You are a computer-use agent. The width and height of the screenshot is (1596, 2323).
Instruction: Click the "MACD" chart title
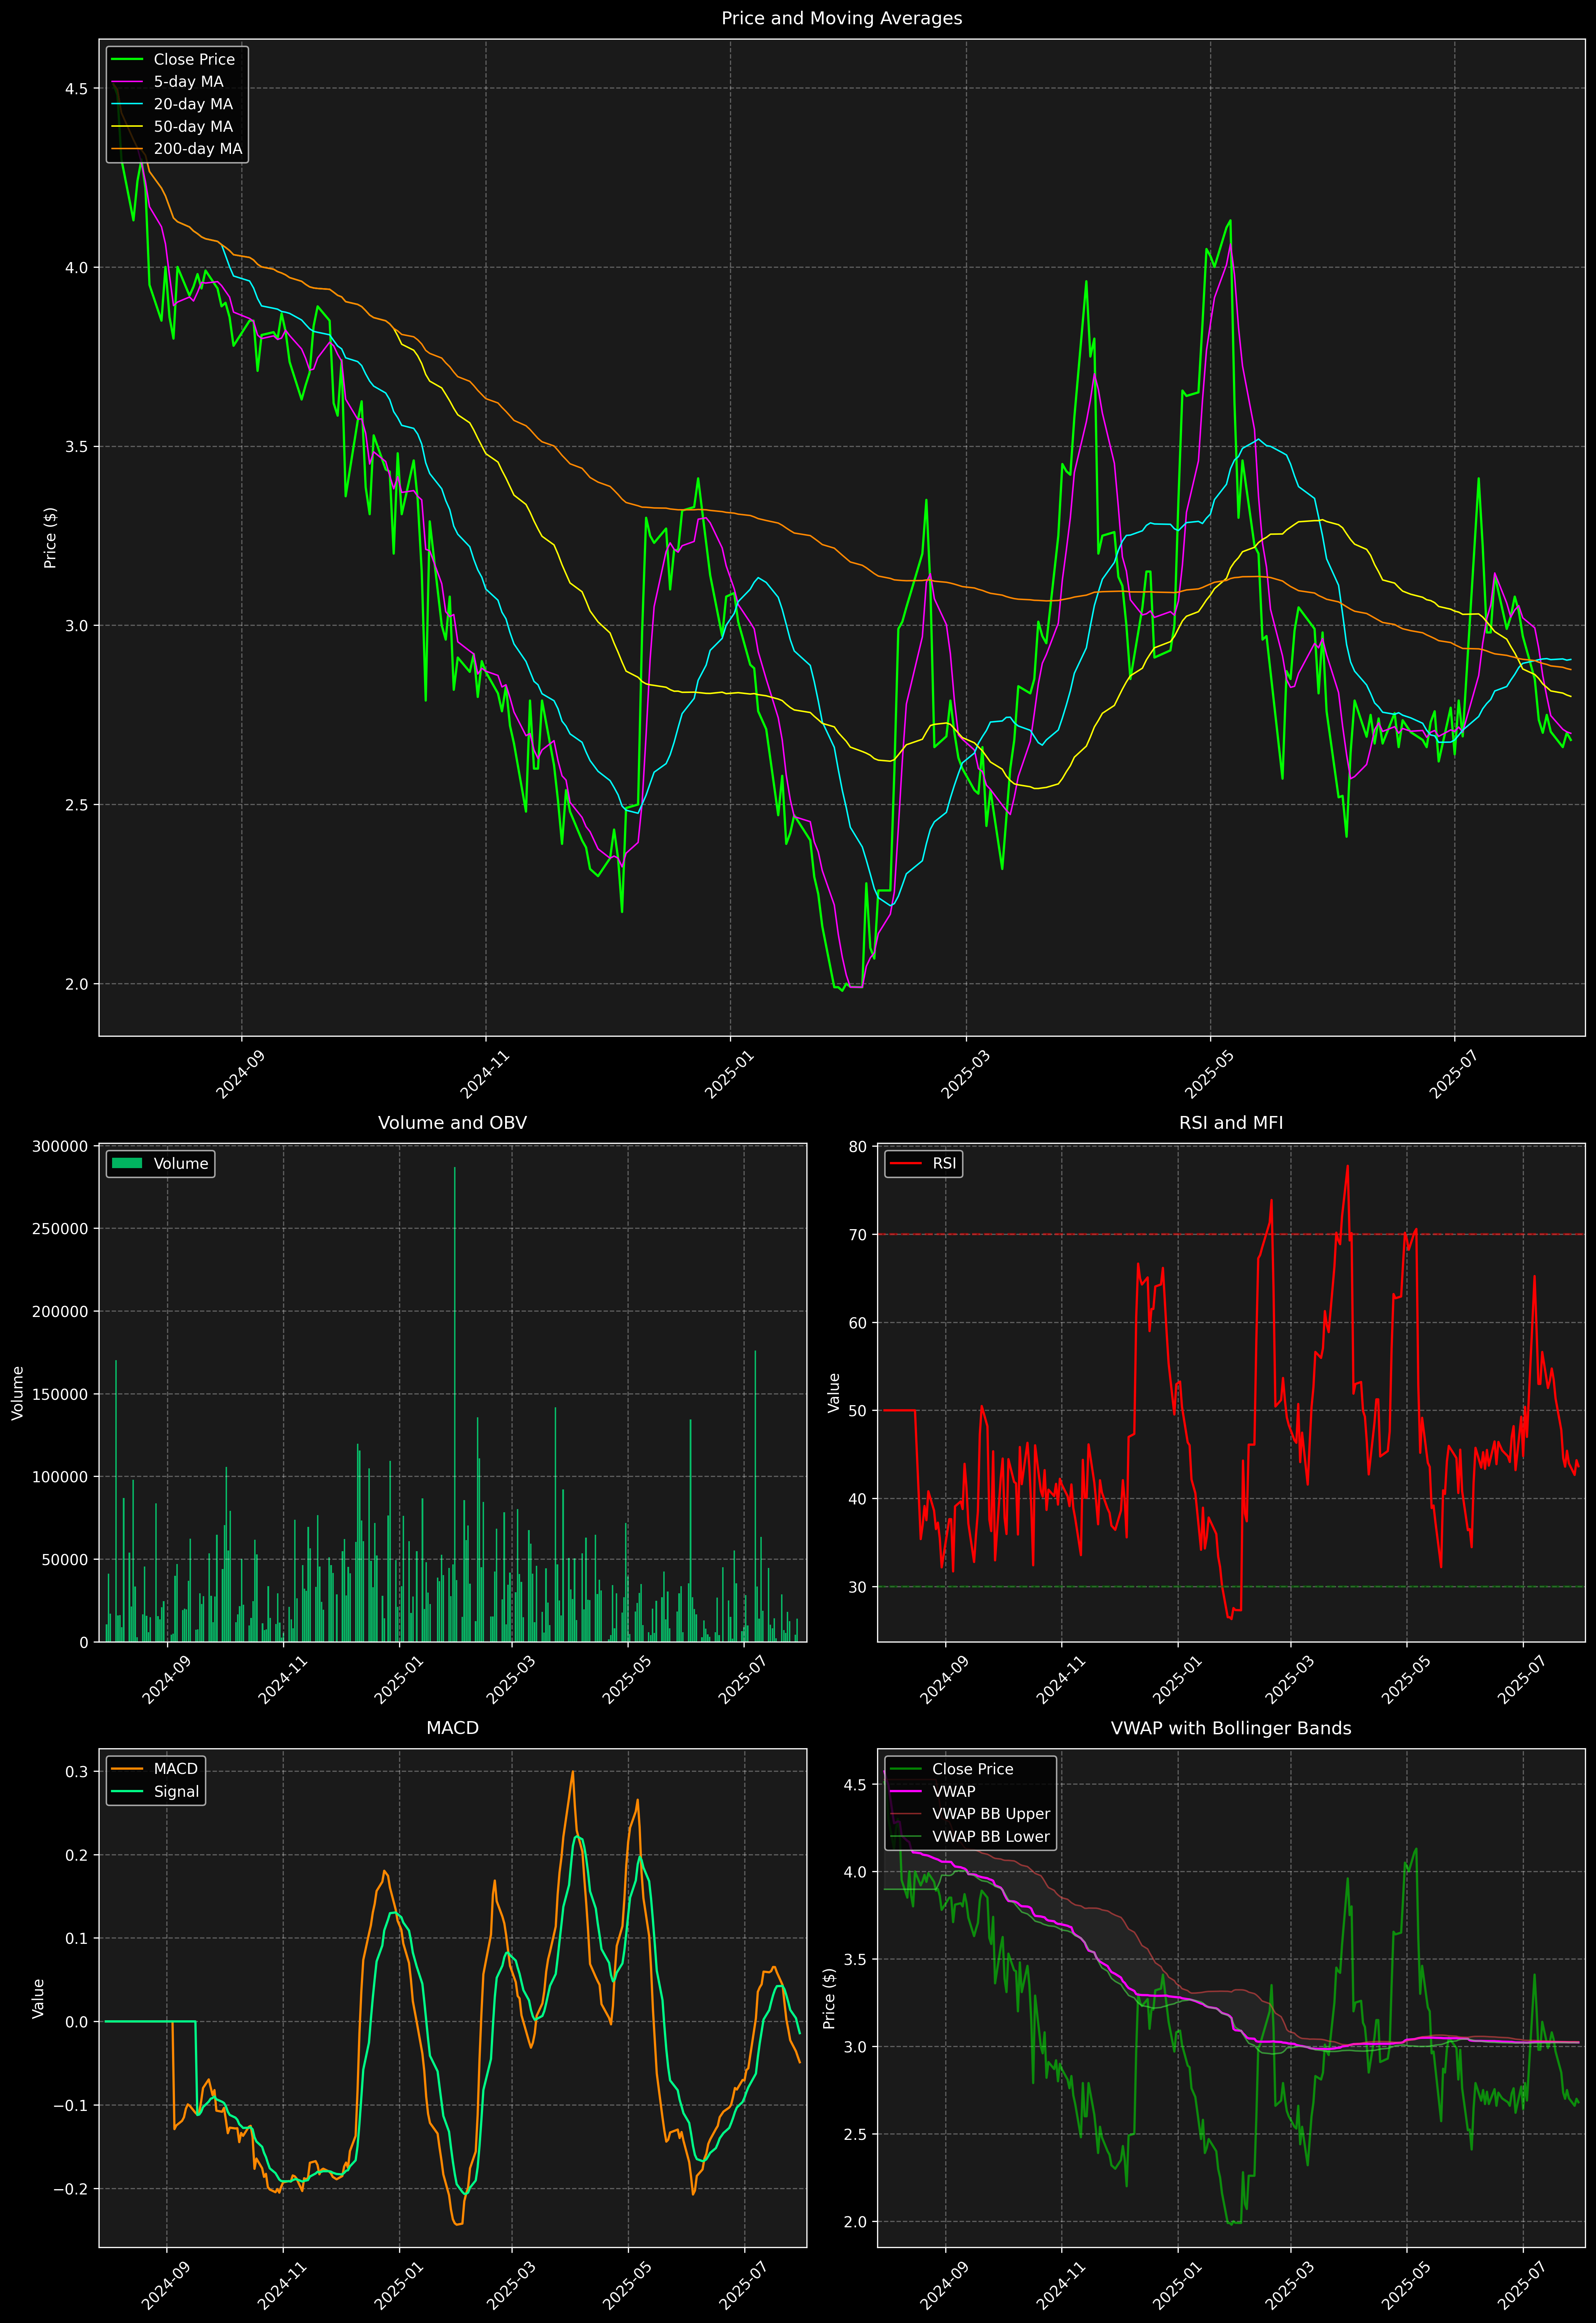pyautogui.click(x=452, y=1728)
